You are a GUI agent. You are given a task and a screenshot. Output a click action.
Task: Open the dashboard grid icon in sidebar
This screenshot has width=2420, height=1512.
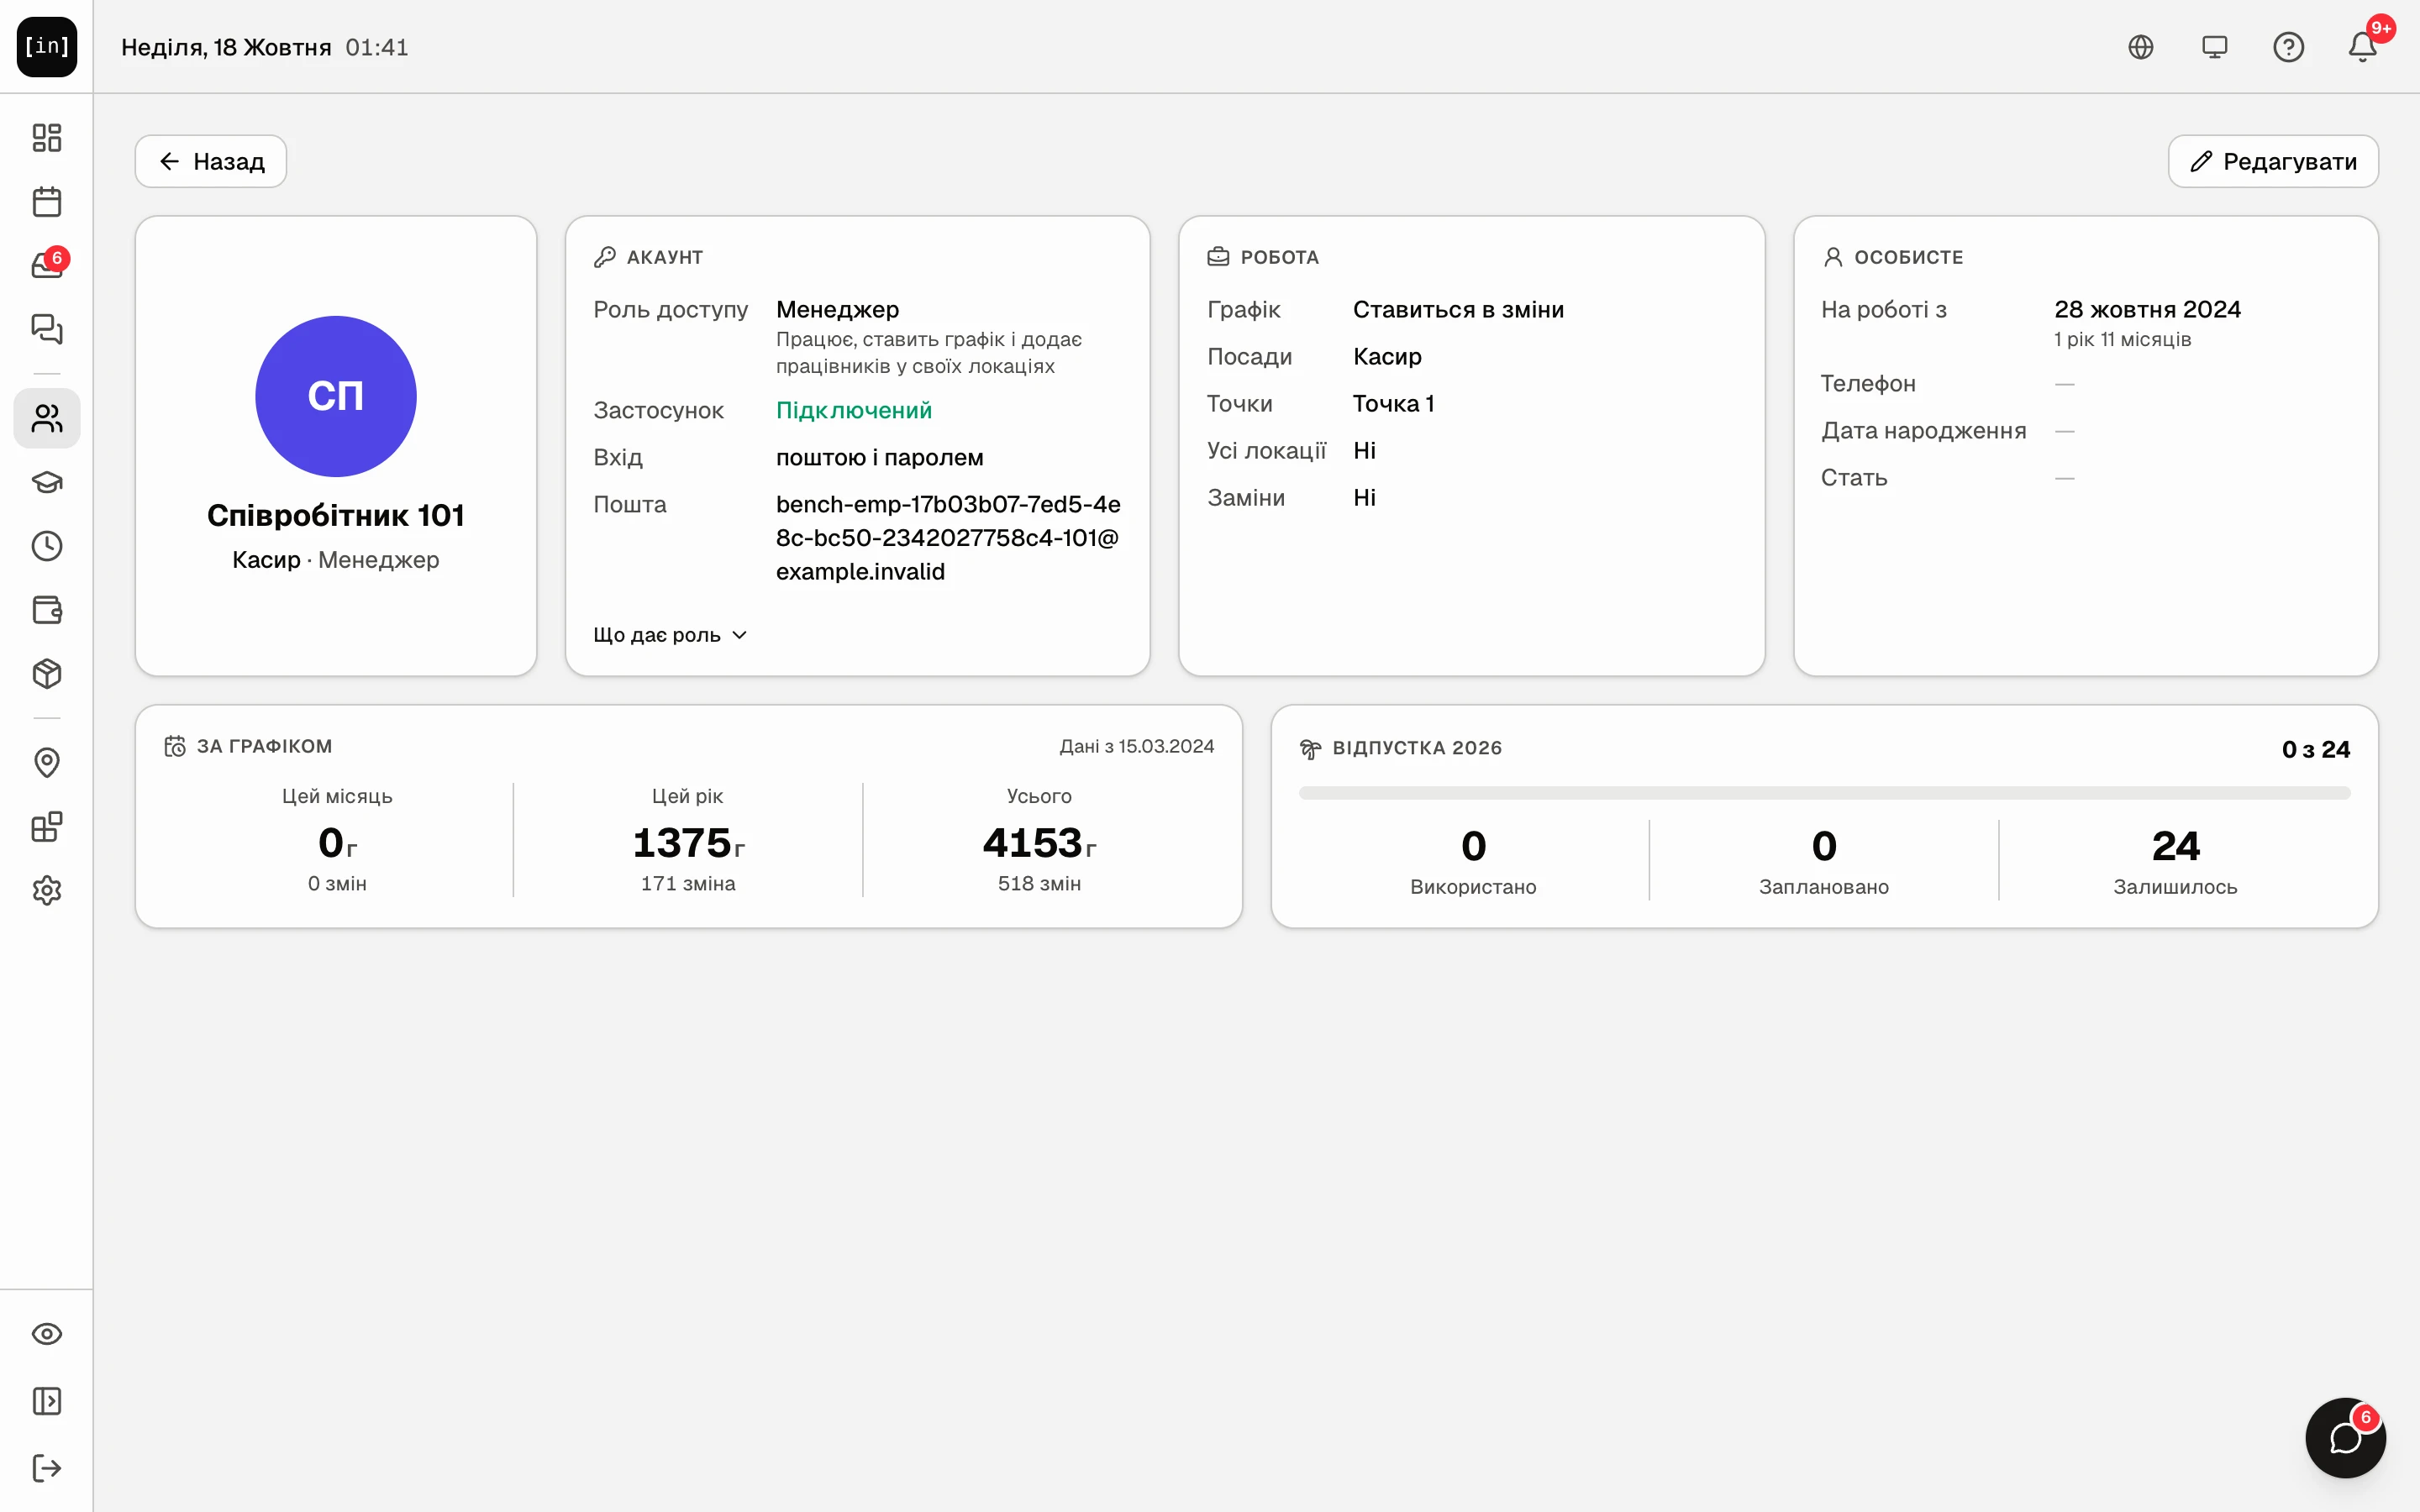pos(47,137)
